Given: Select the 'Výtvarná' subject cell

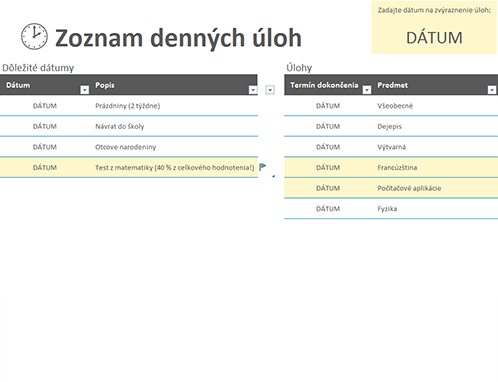Looking at the screenshot, I should [392, 147].
